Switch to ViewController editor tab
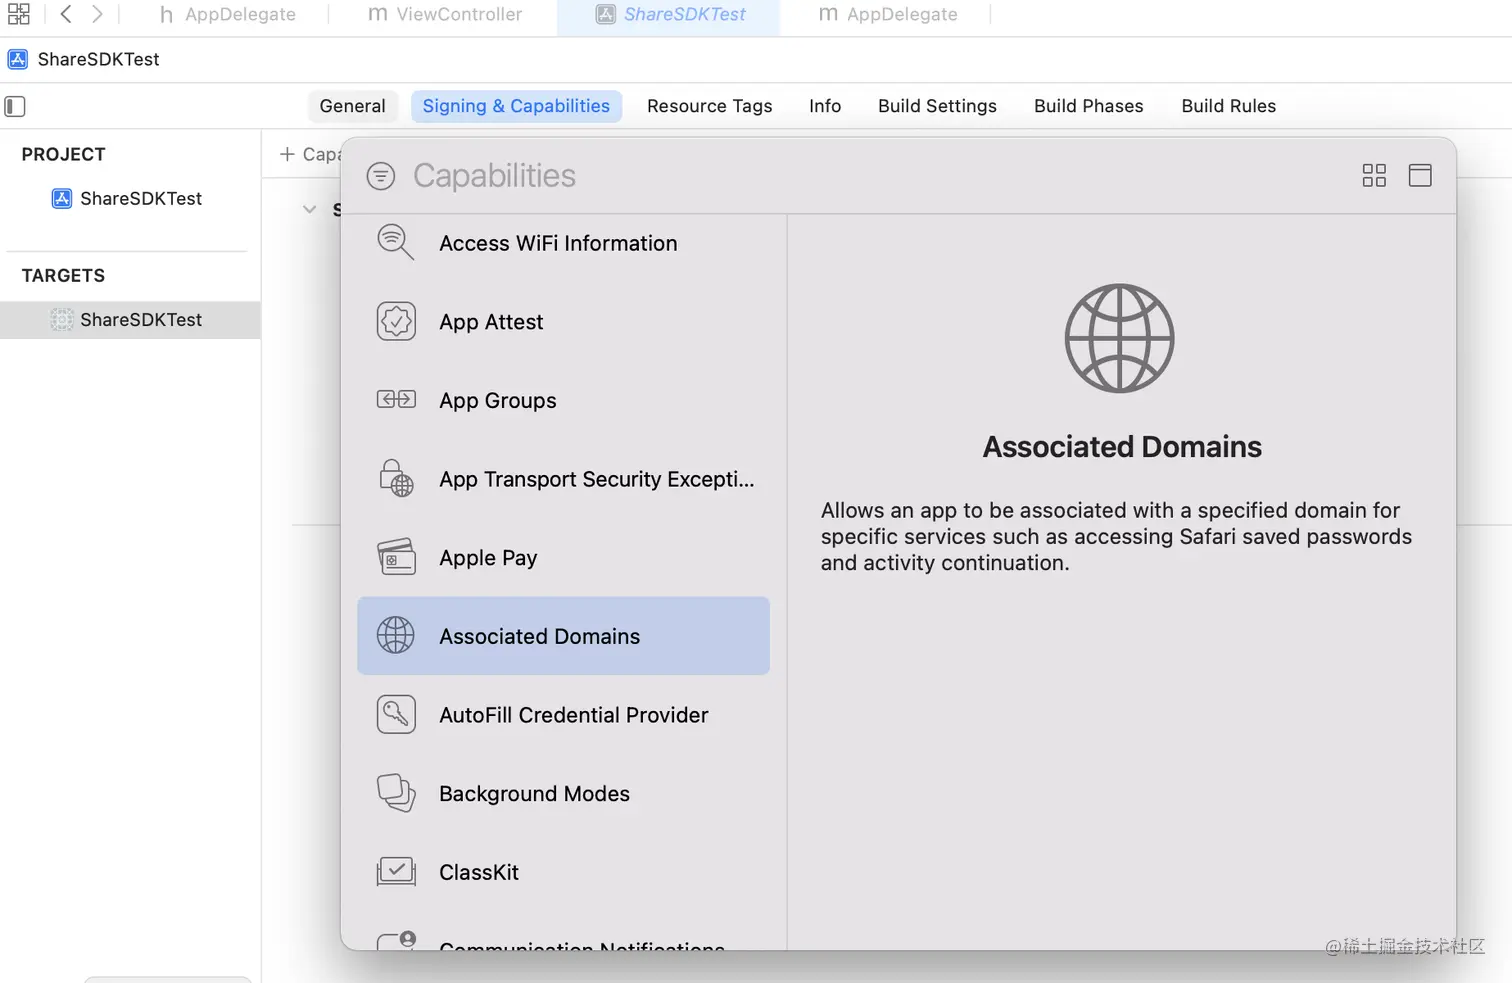Image resolution: width=1512 pixels, height=983 pixels. pyautogui.click(x=445, y=14)
